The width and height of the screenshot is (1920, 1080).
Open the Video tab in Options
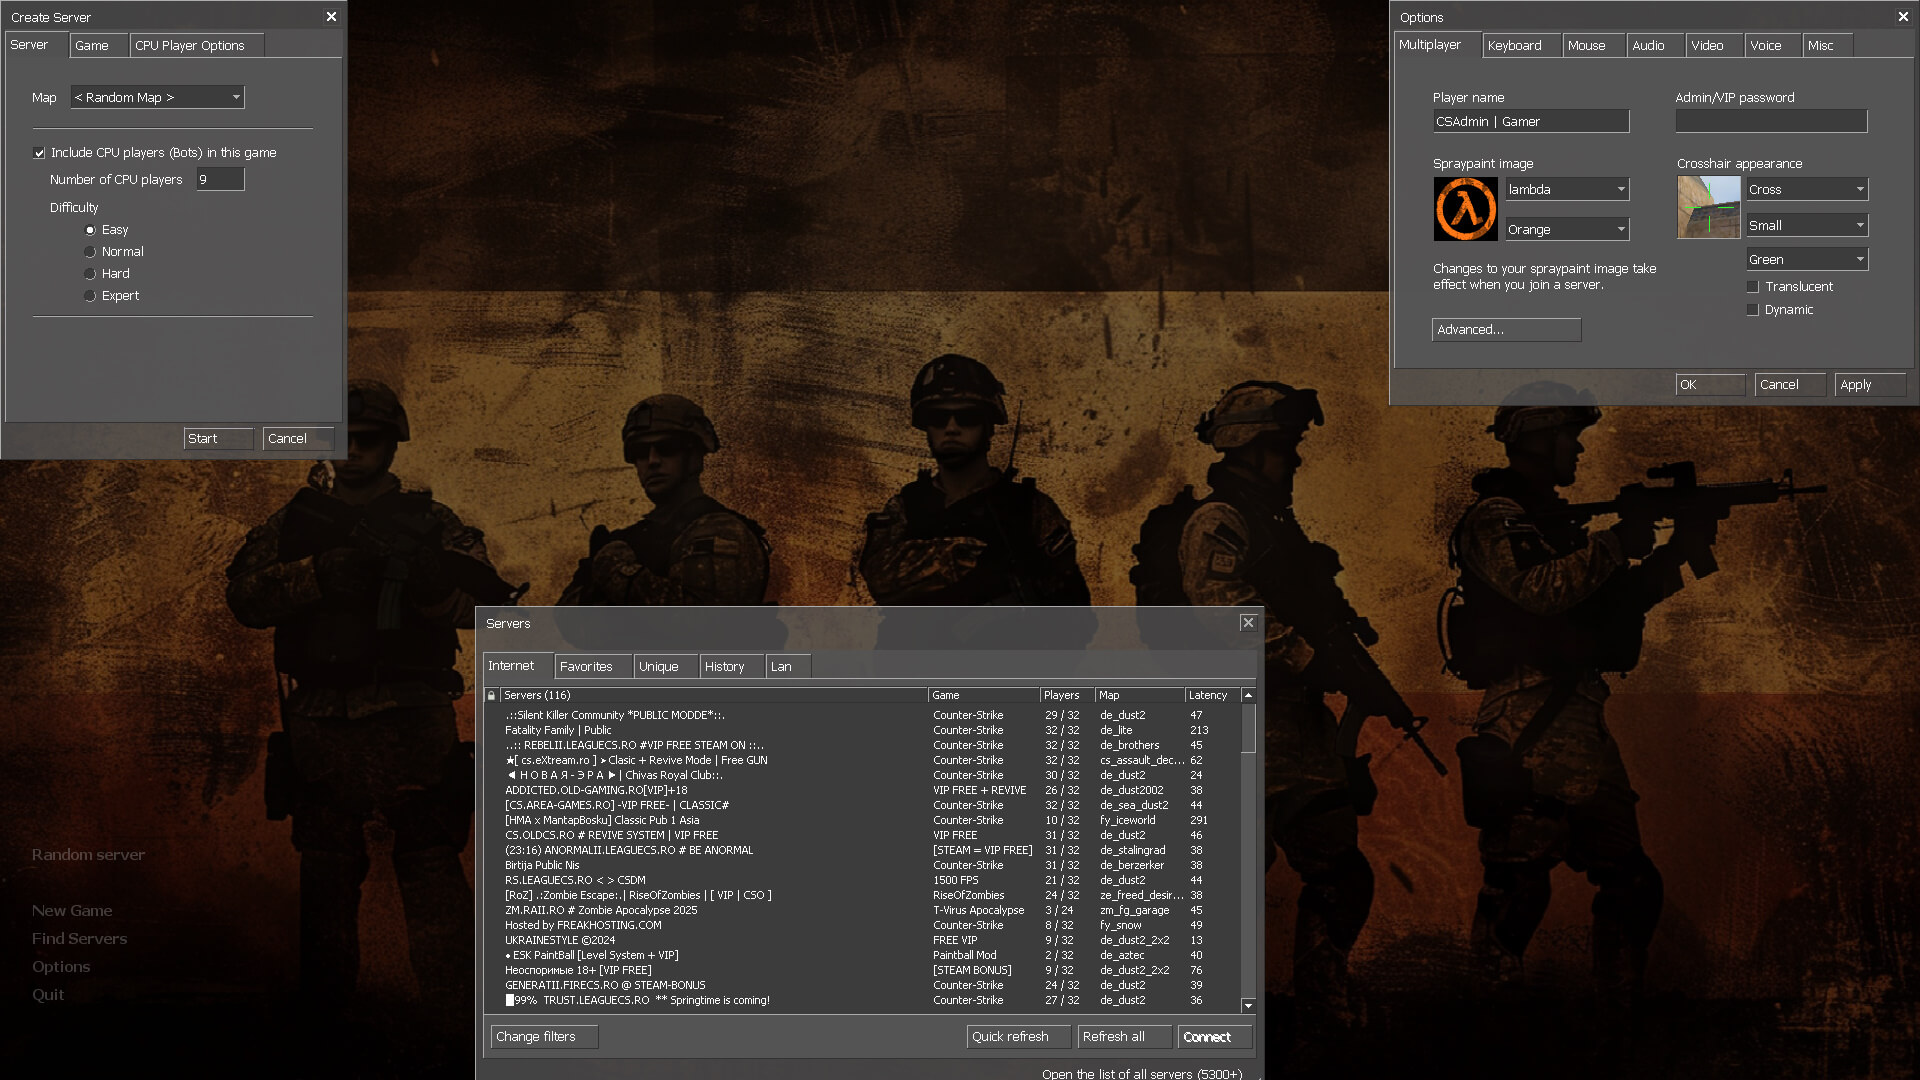(x=1714, y=45)
